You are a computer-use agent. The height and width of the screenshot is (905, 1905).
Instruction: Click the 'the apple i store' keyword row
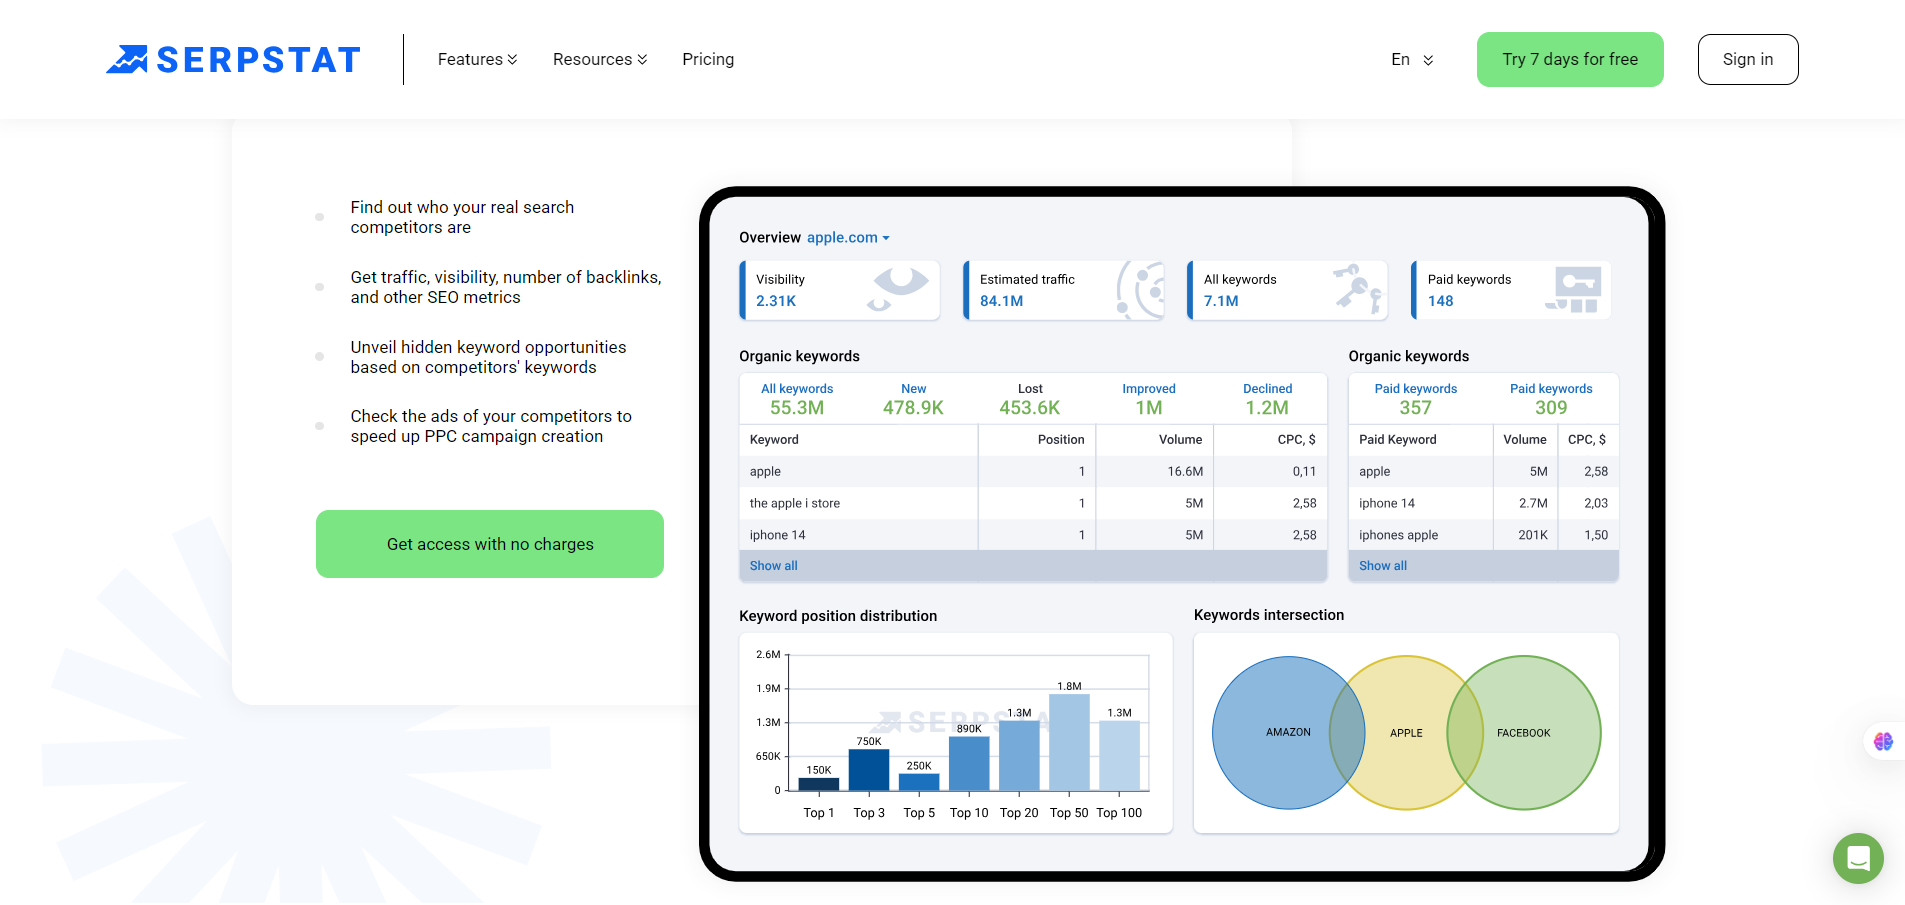[x=1033, y=503]
